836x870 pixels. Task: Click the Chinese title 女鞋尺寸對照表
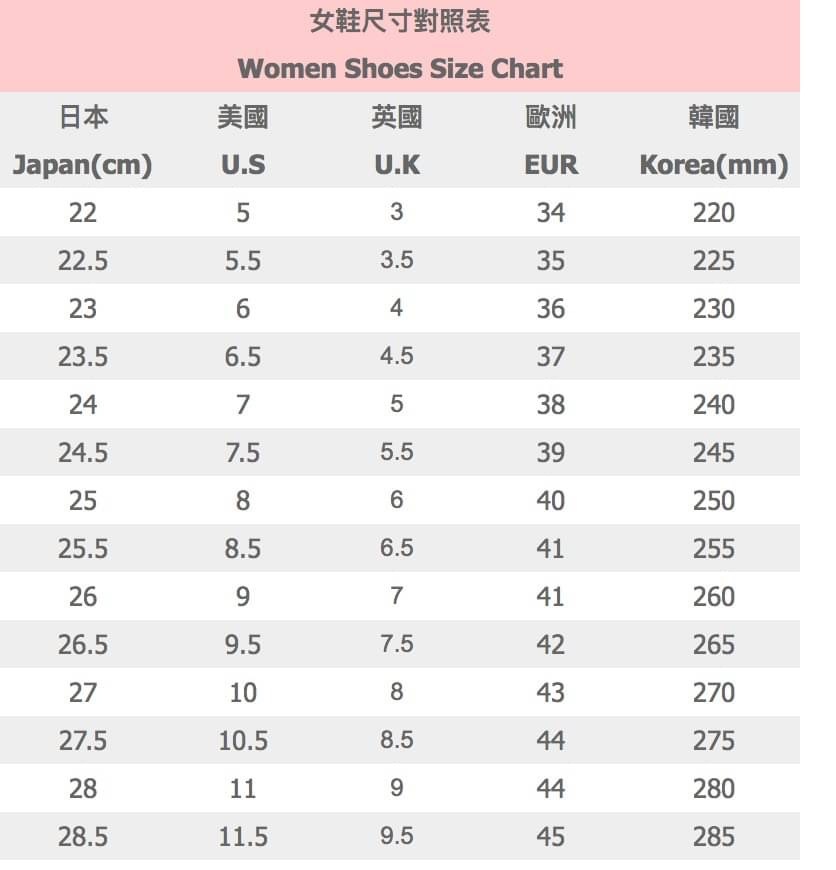click(400, 22)
